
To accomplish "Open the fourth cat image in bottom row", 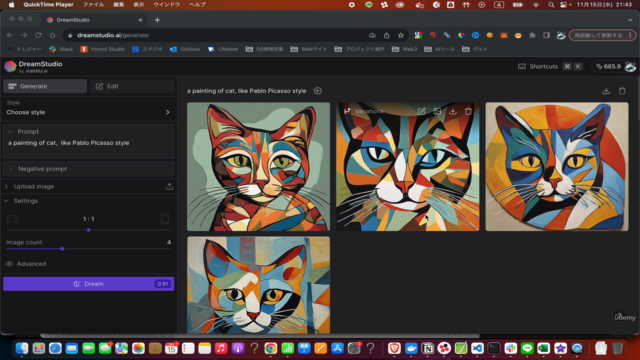I will pyautogui.click(x=258, y=285).
